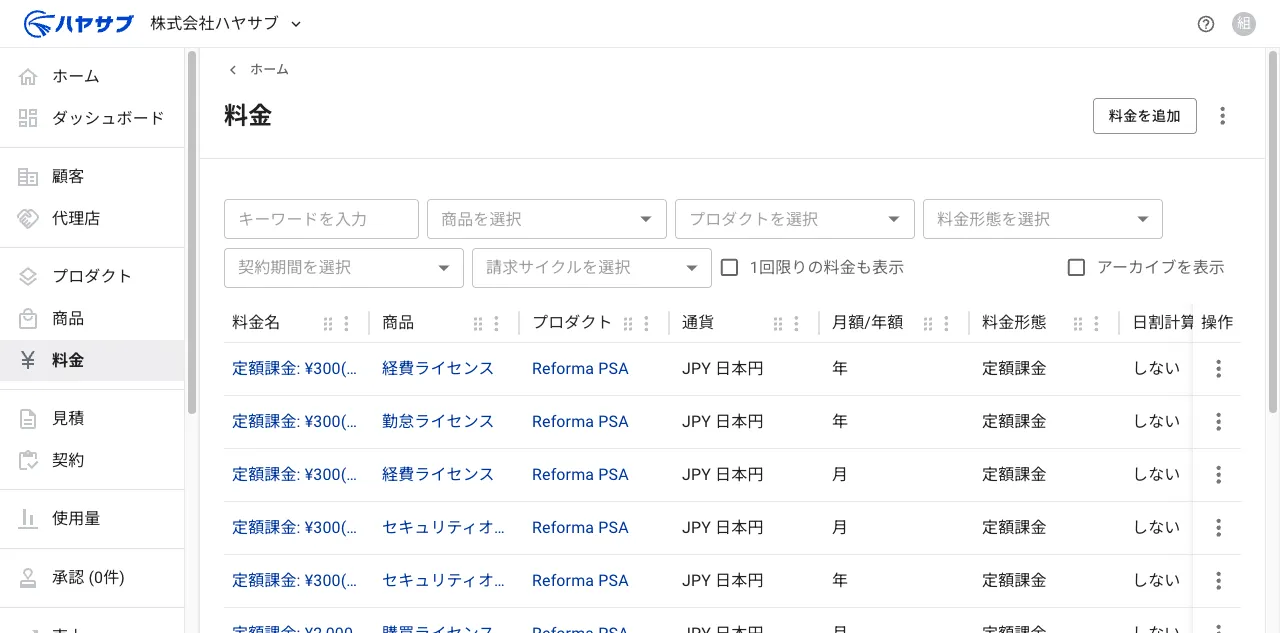Click the プロダクト layers icon

28,276
